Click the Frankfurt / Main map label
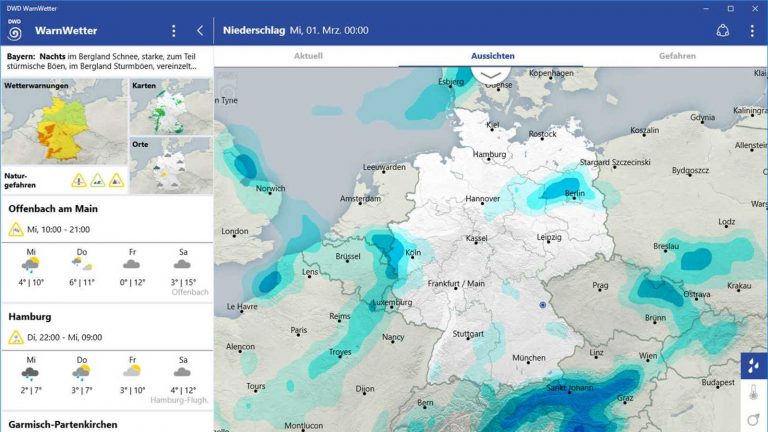 [456, 284]
